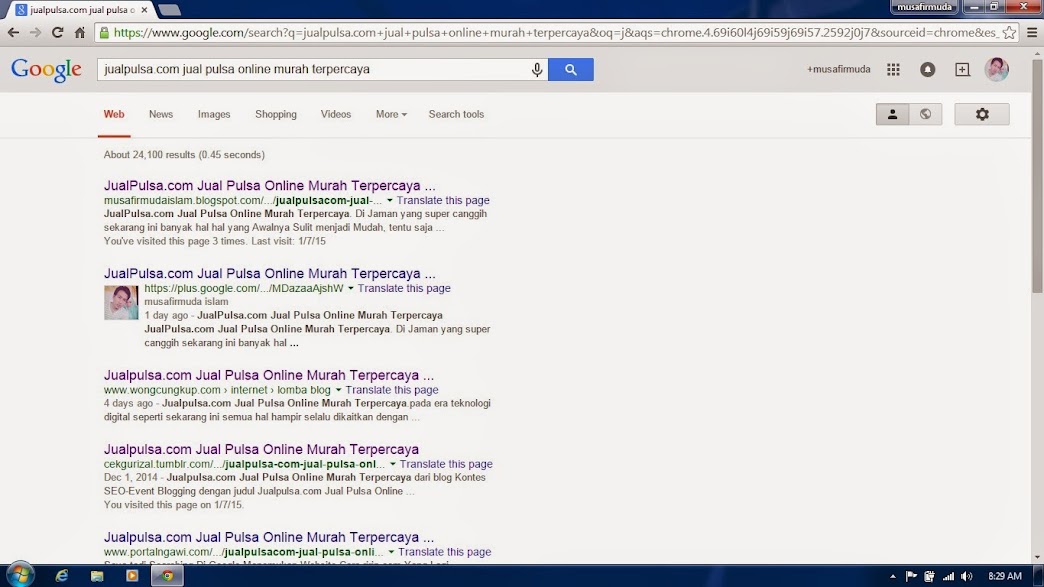Open the 8:29 AM clock in tray
1044x587 pixels.
coord(1005,576)
